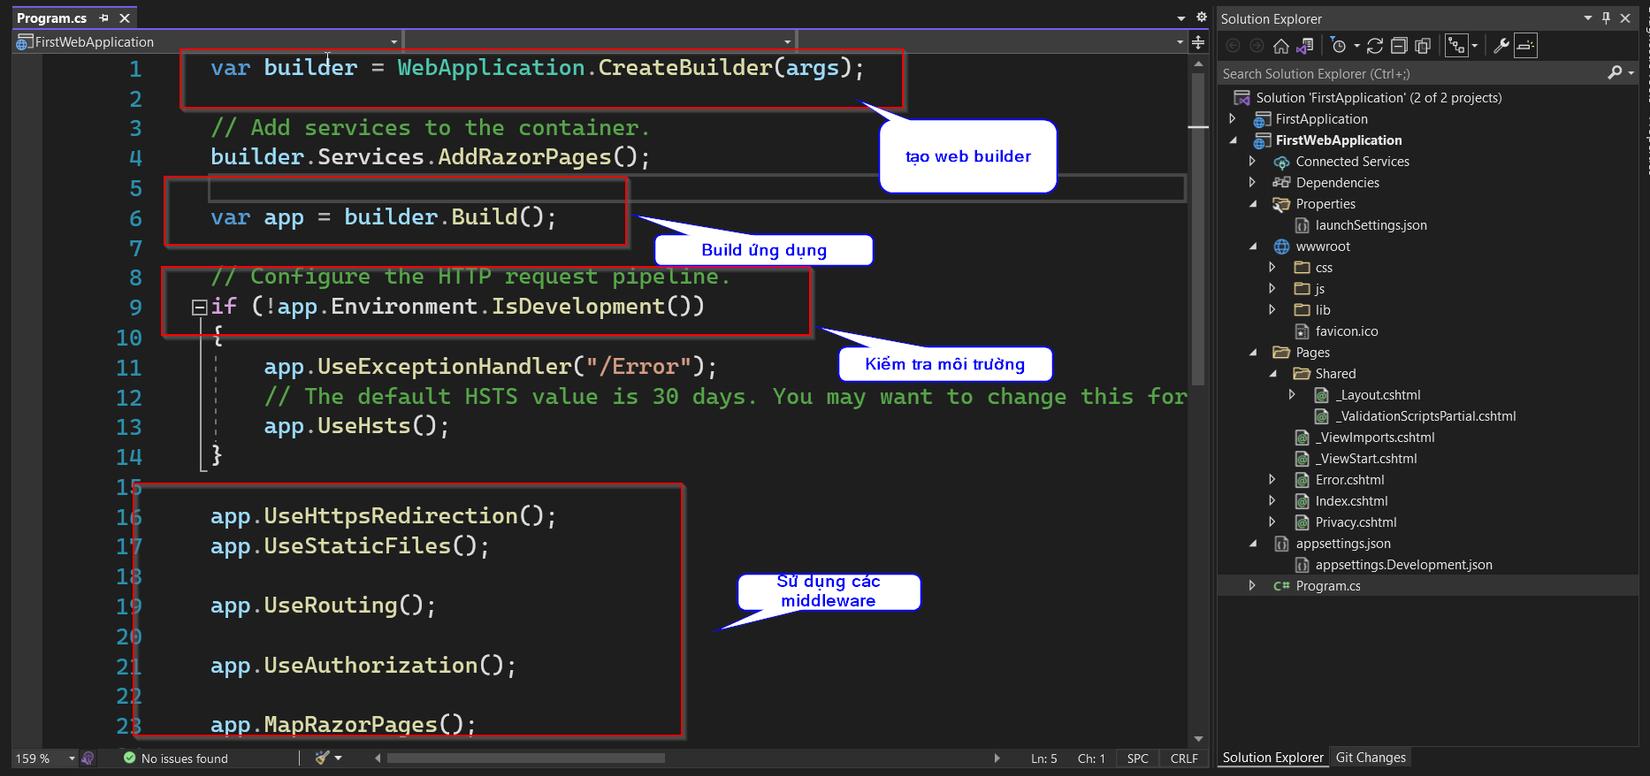Viewport: 1650px width, 776px height.
Task: Open Solution Explorer window position menu
Action: [x=1588, y=18]
